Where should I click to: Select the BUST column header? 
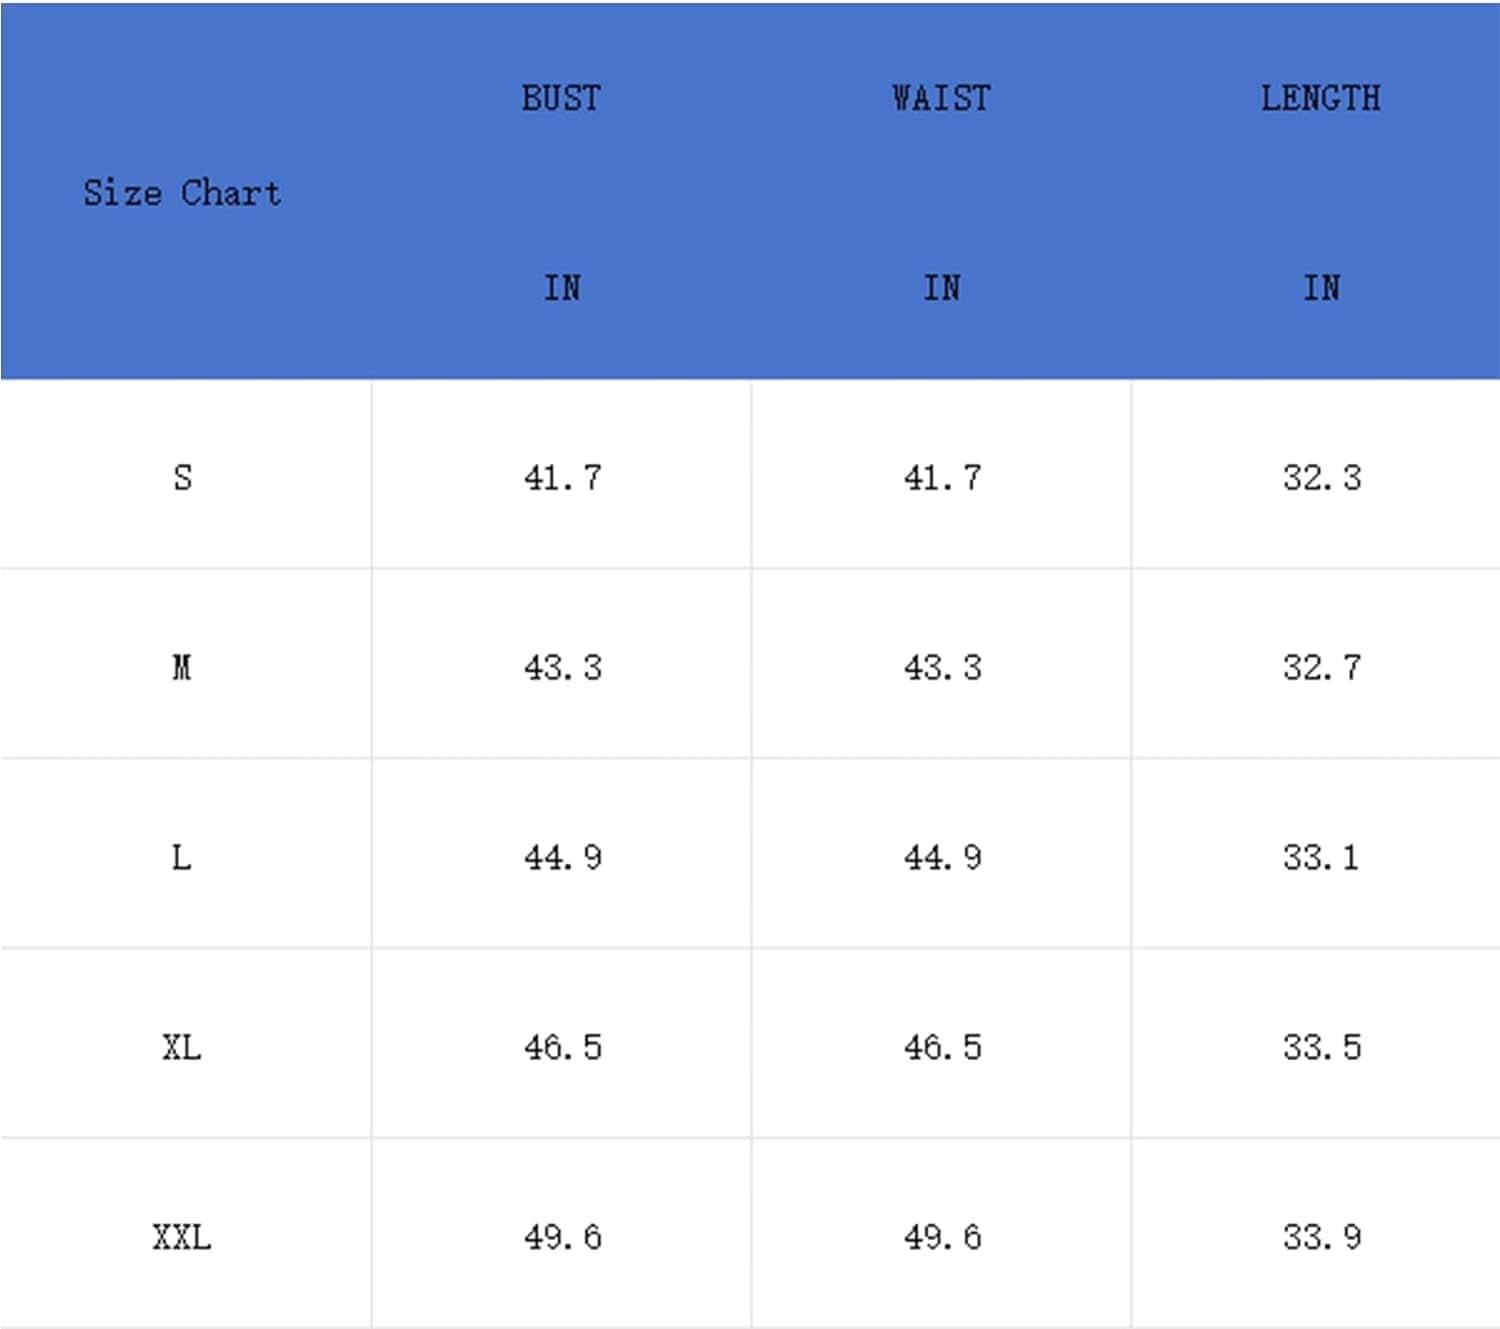[x=561, y=98]
